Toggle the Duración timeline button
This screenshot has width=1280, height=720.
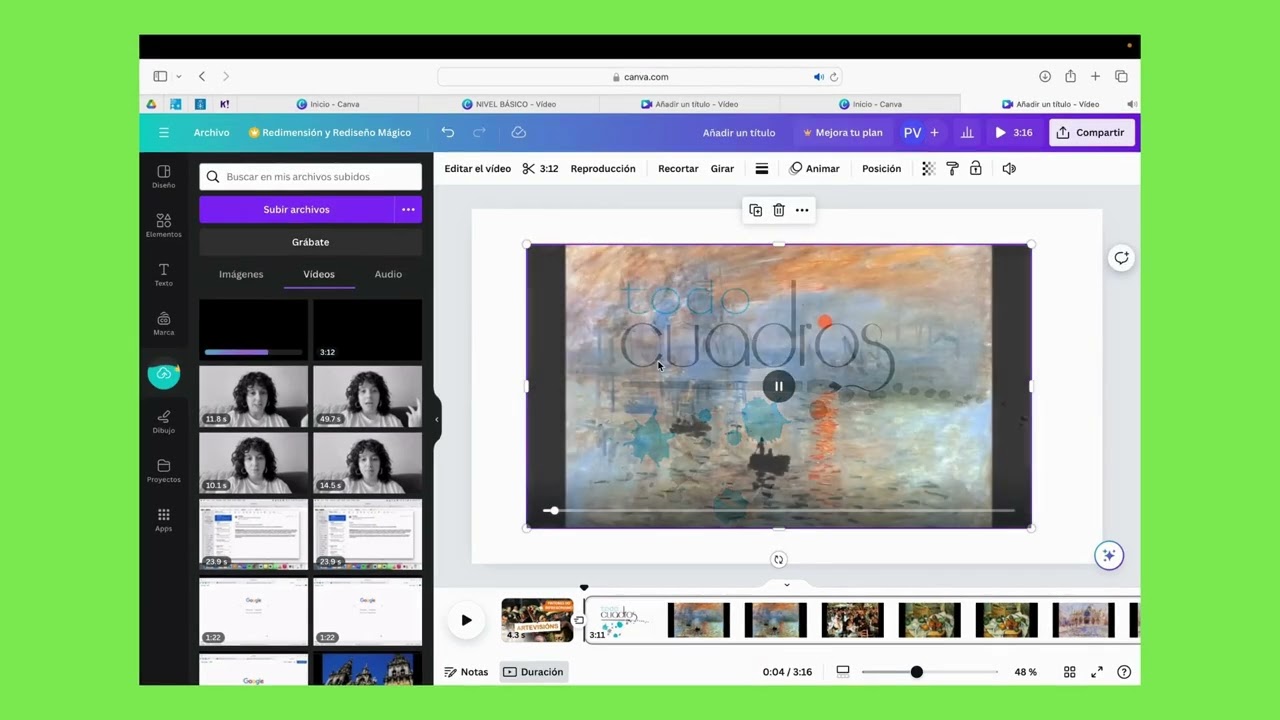(534, 672)
